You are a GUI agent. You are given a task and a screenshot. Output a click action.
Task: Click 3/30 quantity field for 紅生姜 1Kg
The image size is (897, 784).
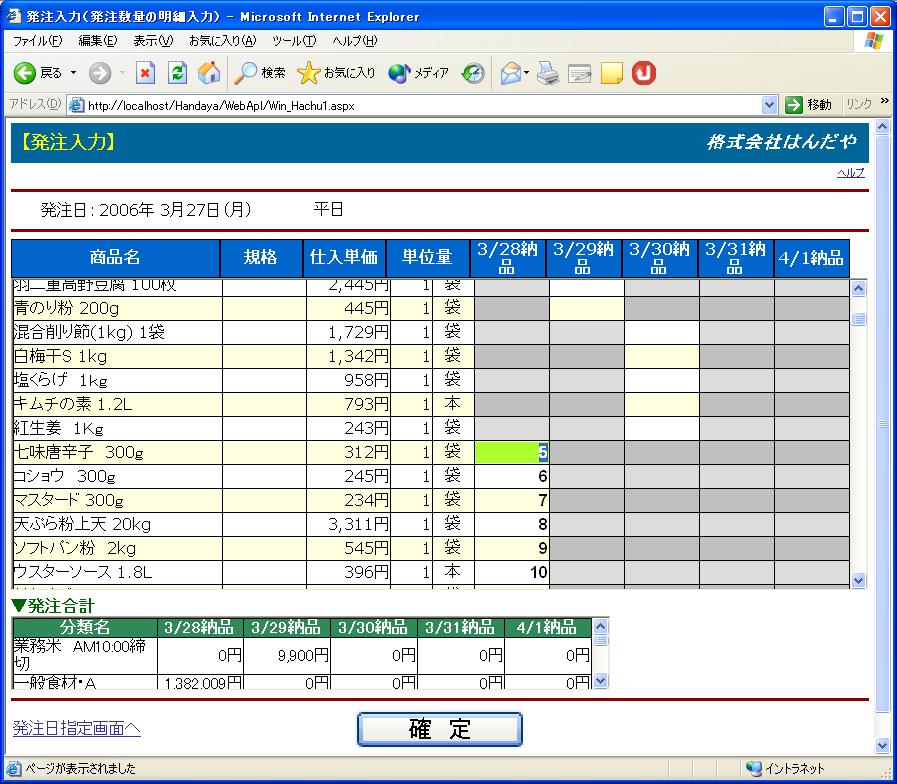[661, 428]
